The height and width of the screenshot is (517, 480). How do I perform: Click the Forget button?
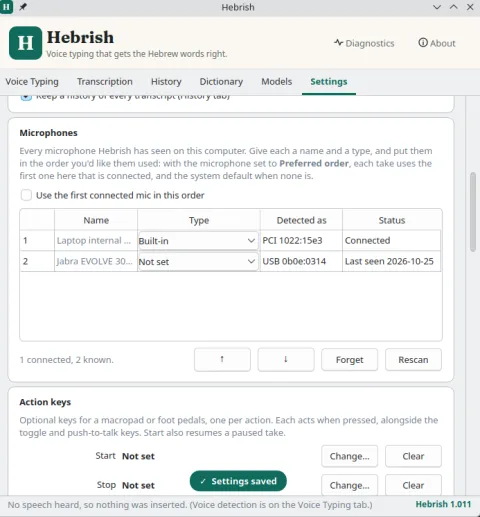pyautogui.click(x=349, y=360)
